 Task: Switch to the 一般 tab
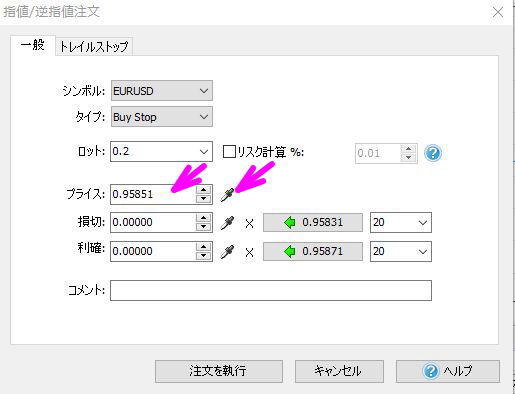tap(33, 45)
